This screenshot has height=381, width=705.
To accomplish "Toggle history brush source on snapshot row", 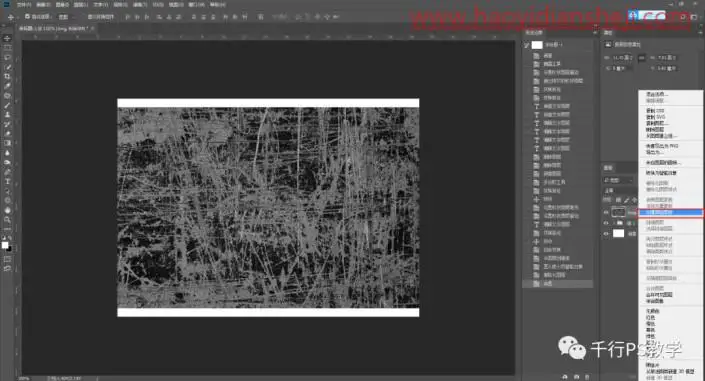I will click(527, 45).
